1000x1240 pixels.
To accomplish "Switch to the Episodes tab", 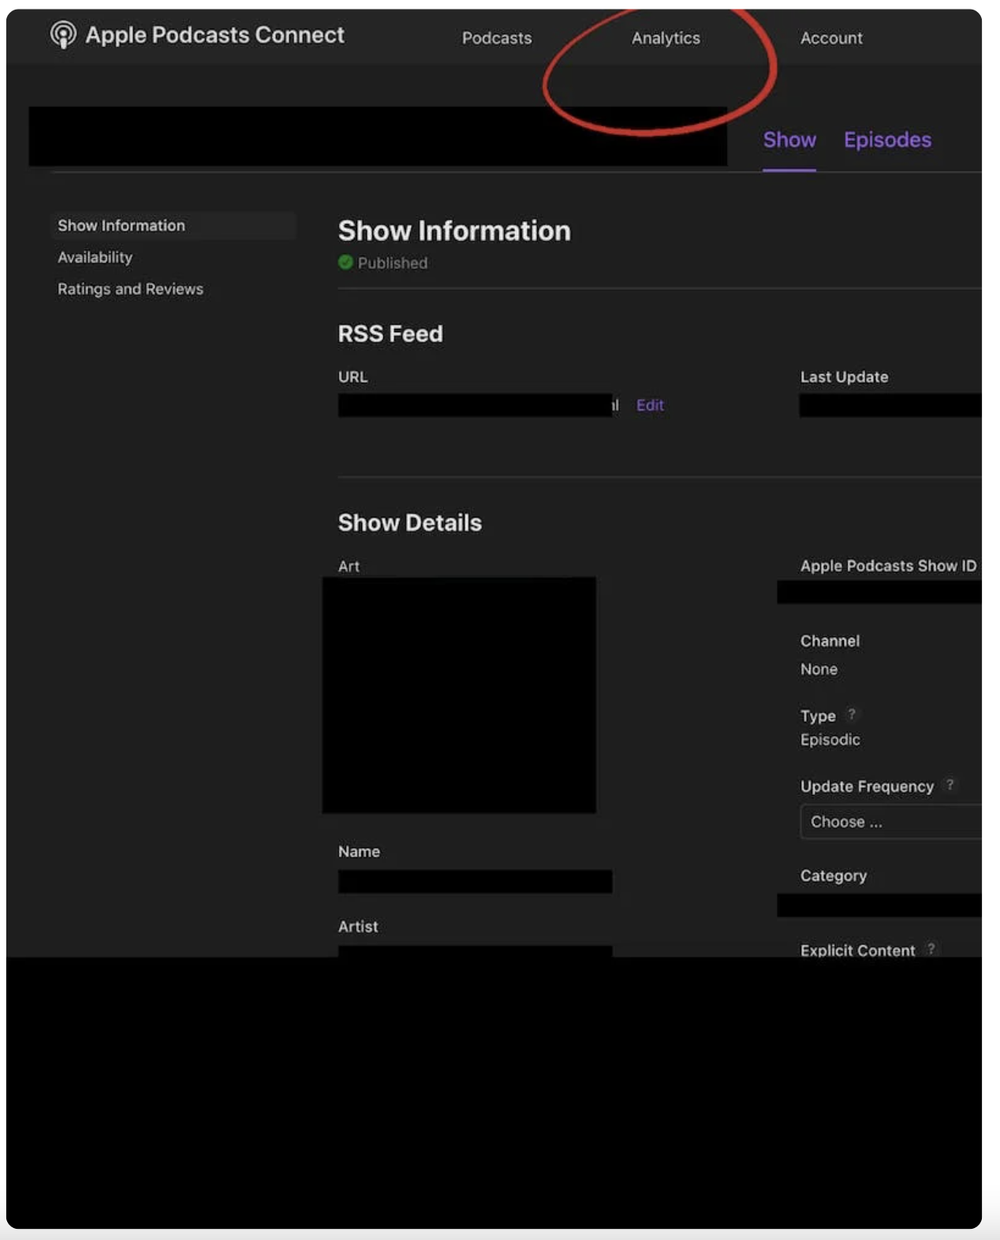I will coord(887,140).
